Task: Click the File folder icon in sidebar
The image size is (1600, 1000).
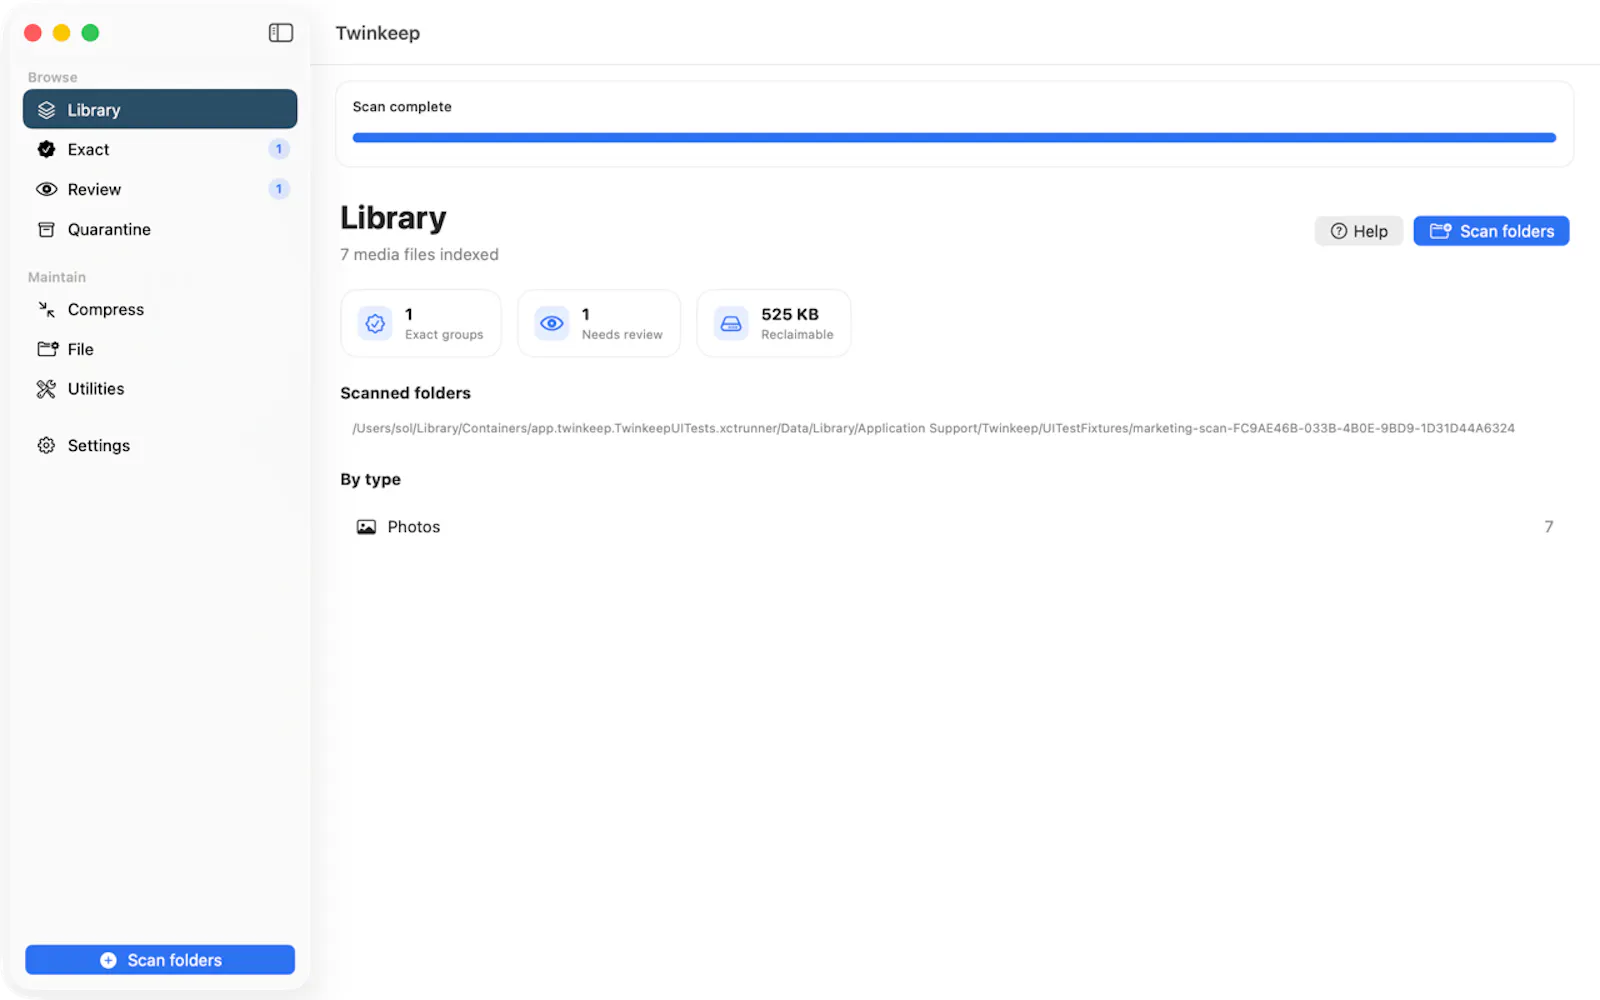Action: pos(47,349)
